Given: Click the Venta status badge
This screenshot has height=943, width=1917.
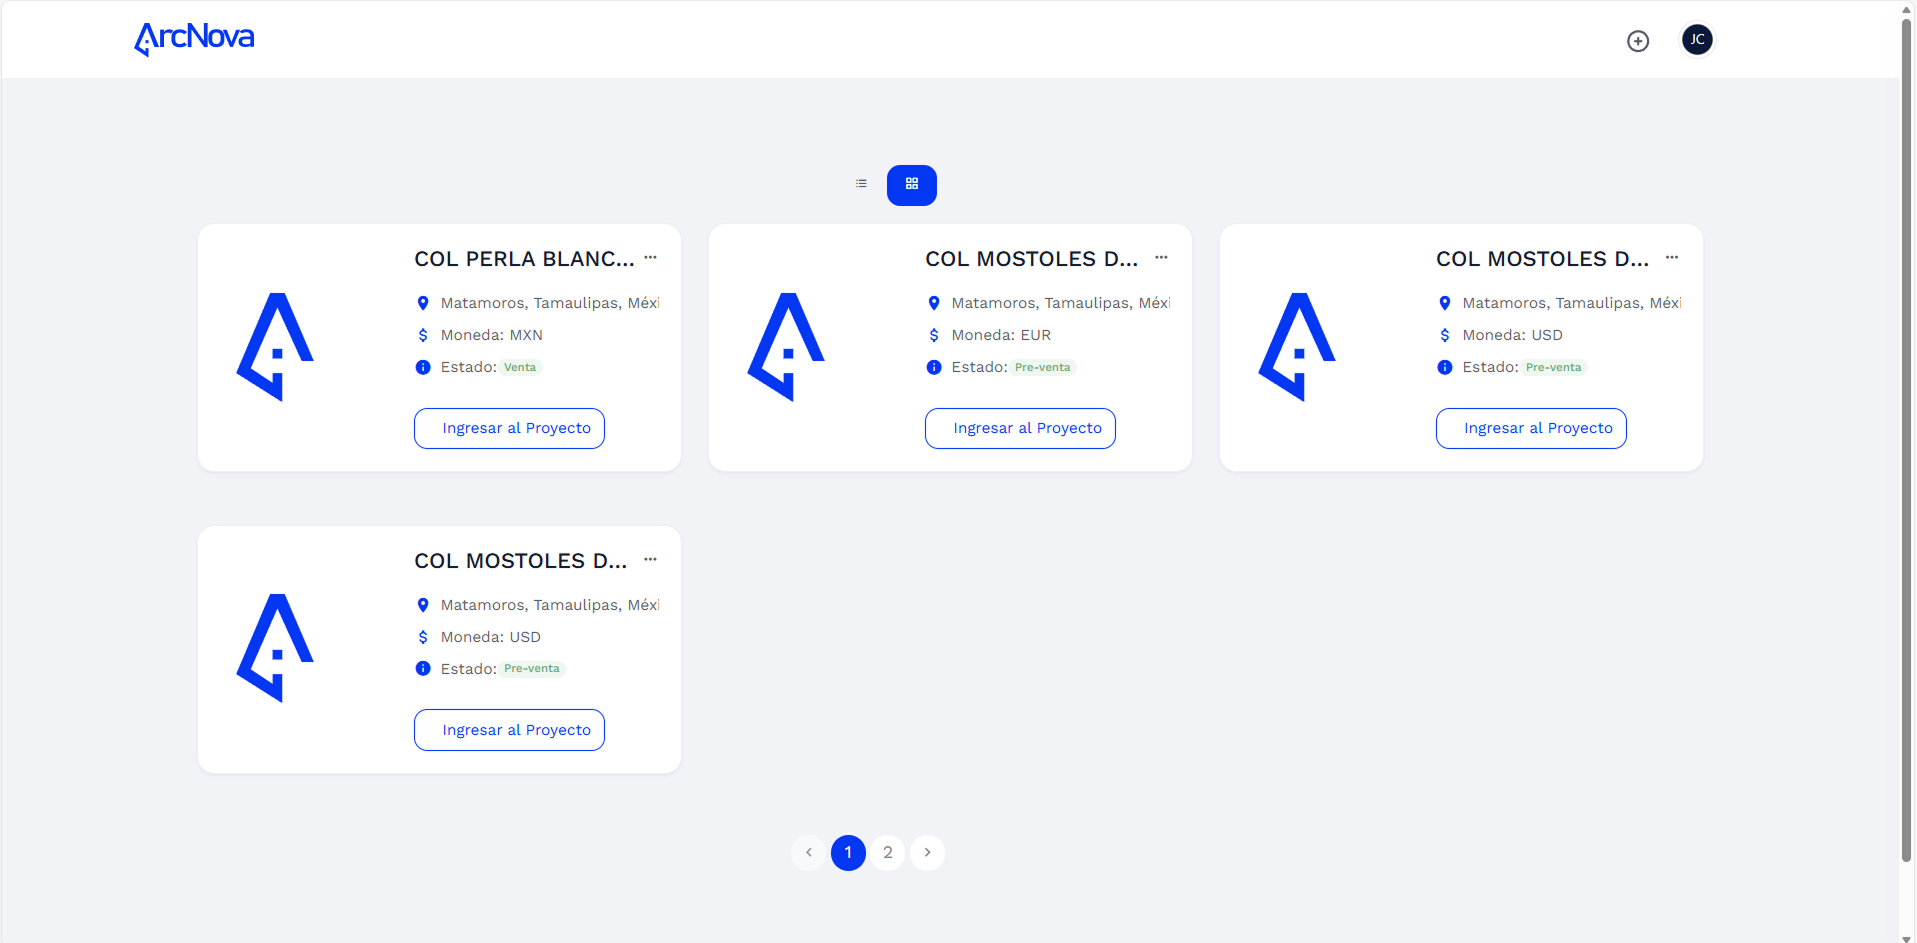Looking at the screenshot, I should [519, 367].
